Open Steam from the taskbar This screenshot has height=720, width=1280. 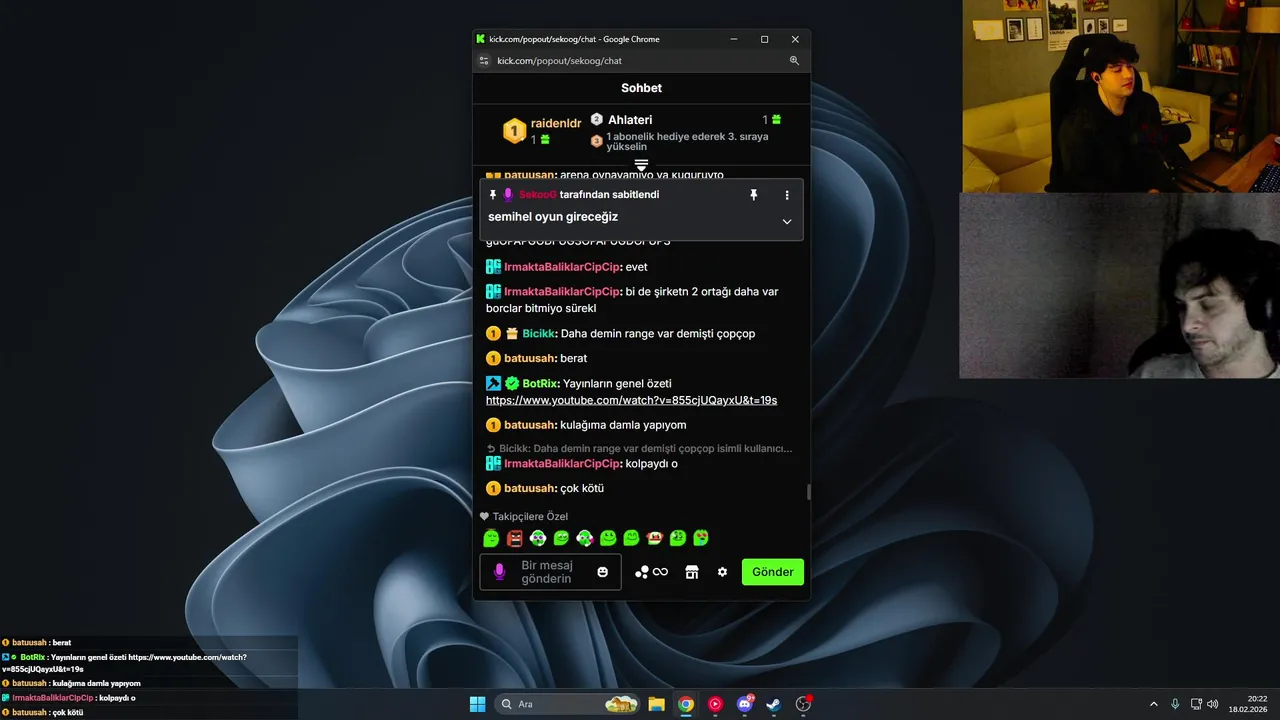(774, 704)
